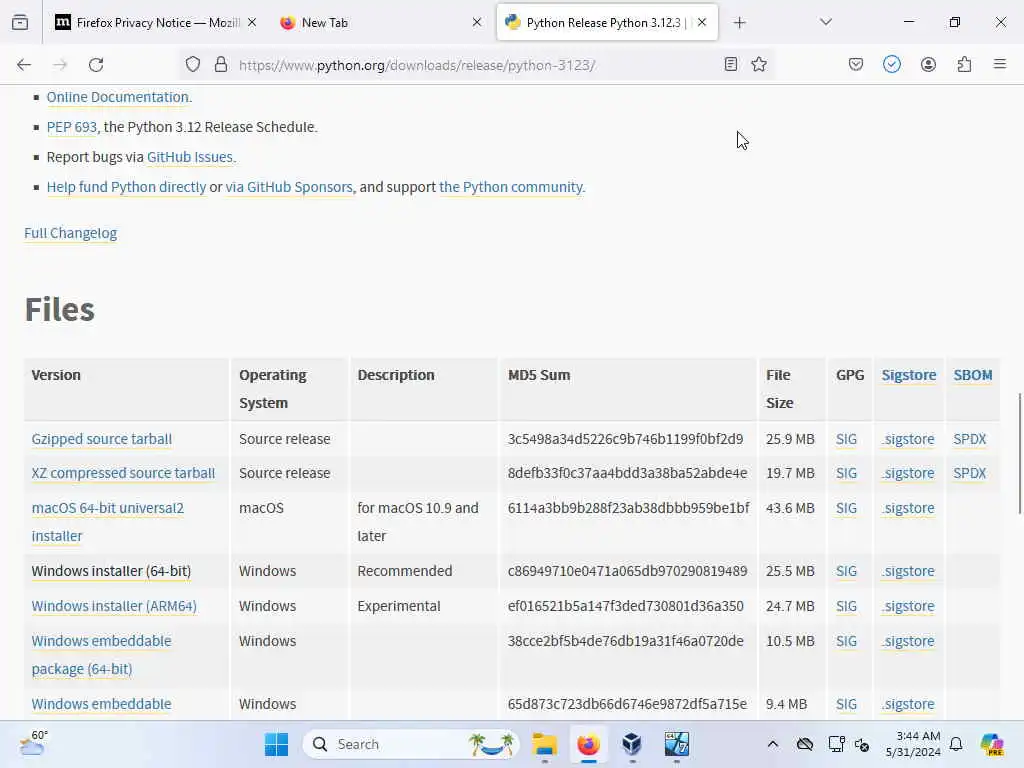Close the New Tab tab

tap(477, 22)
